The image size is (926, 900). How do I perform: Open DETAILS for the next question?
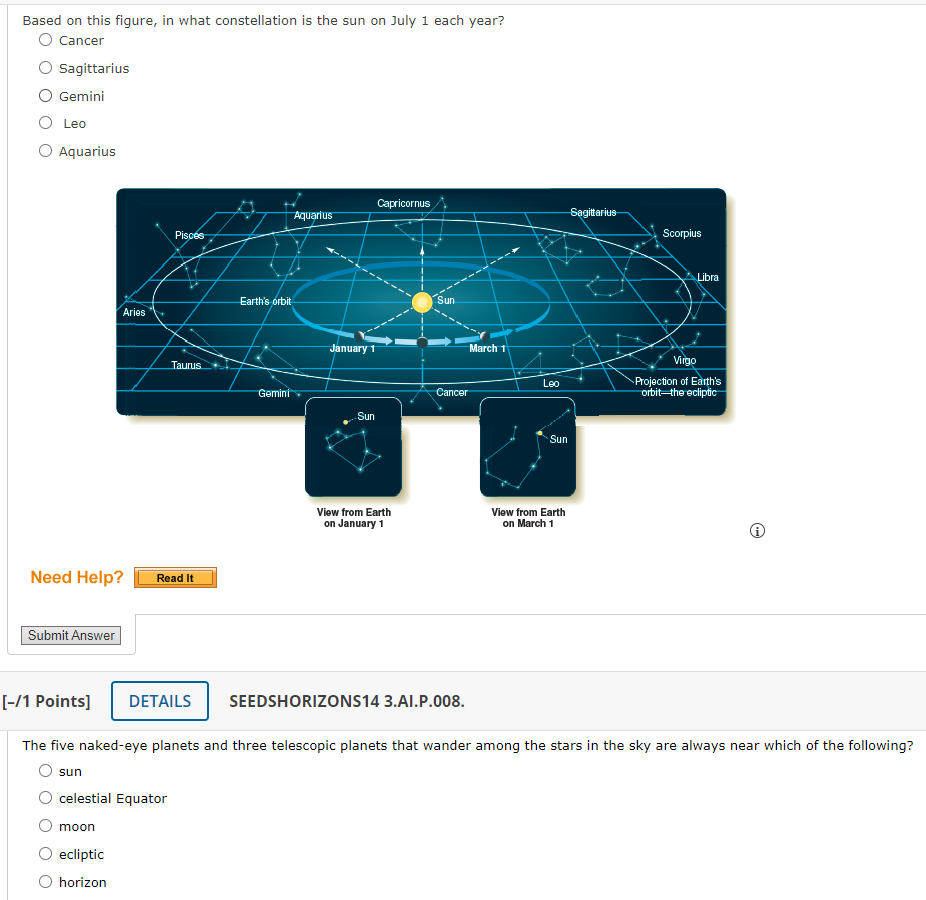coord(159,701)
